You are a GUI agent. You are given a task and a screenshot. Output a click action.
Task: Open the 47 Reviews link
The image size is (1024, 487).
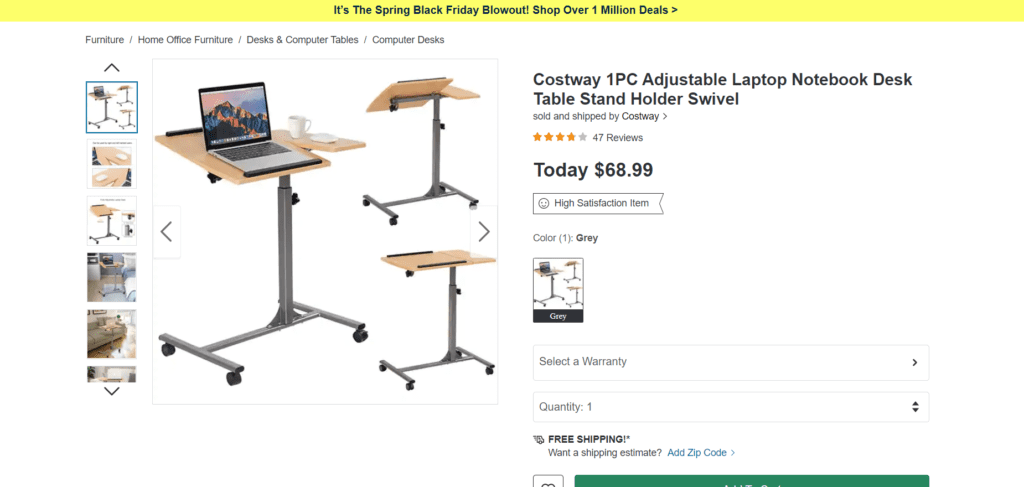(617, 138)
